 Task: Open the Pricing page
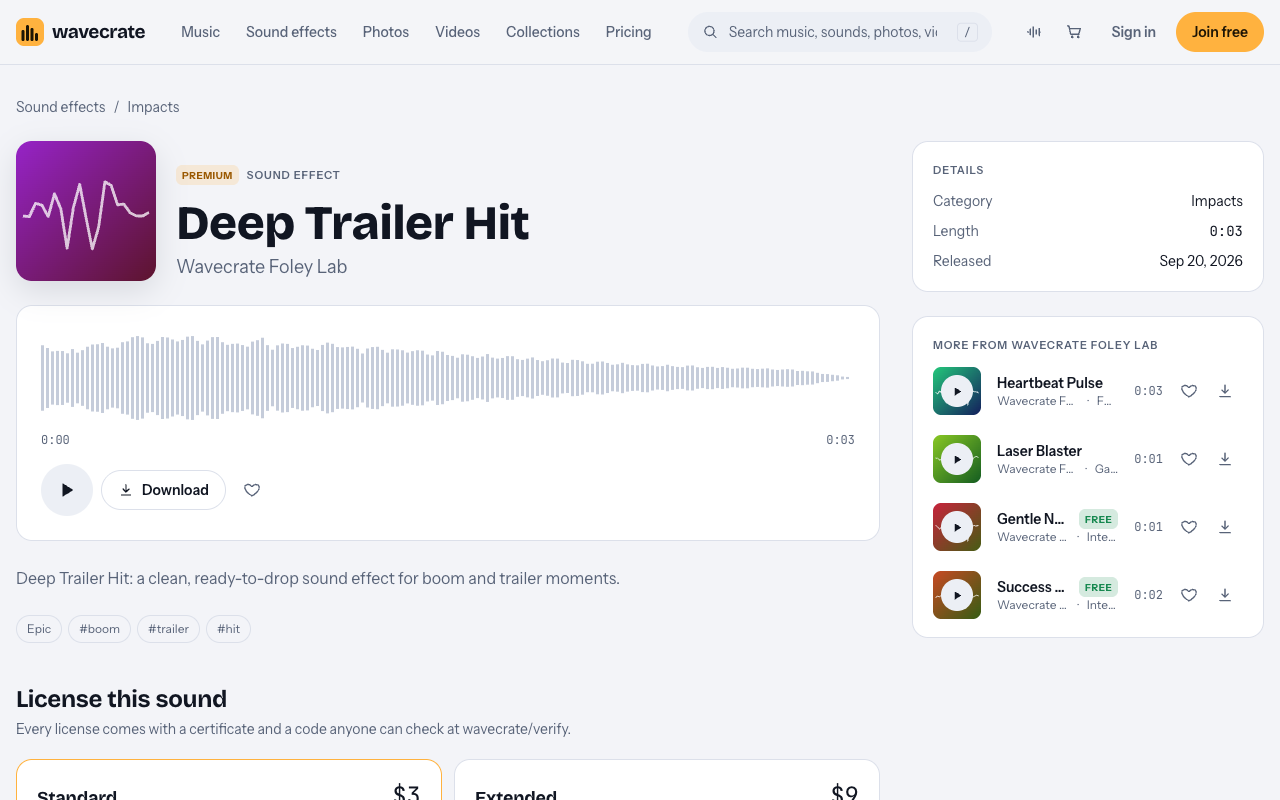pos(628,32)
